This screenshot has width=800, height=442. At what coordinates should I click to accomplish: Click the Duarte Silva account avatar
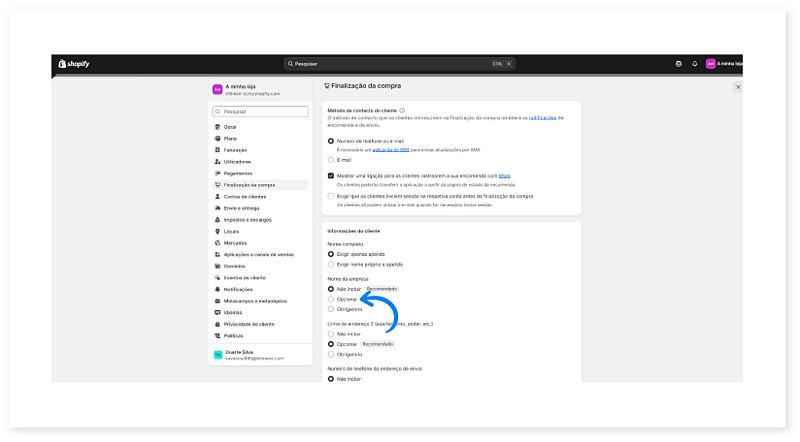(x=217, y=355)
